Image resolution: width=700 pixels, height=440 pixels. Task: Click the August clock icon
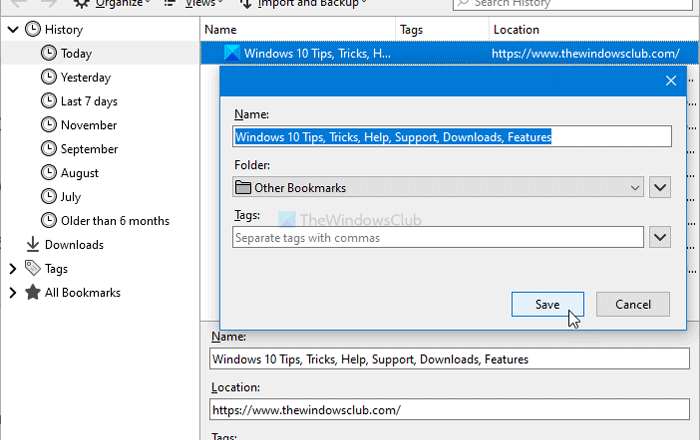pos(49,173)
